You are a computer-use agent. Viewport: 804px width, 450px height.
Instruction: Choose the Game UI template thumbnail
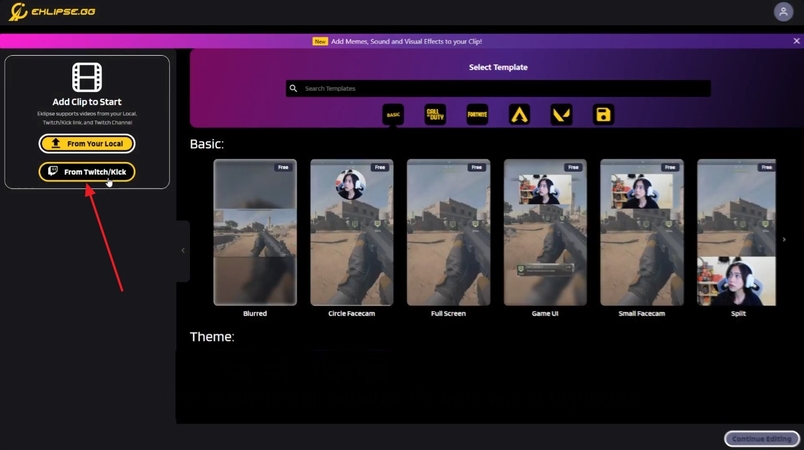click(545, 232)
